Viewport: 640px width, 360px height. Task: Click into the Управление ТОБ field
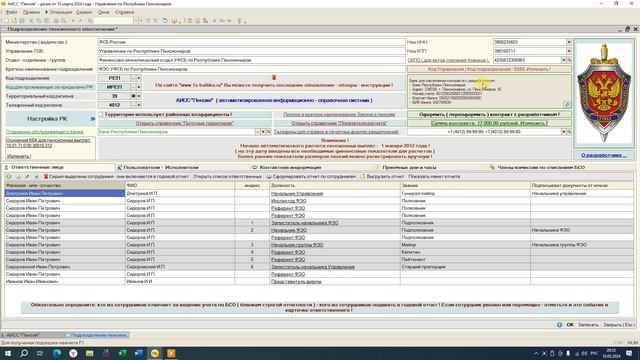click(x=251, y=51)
